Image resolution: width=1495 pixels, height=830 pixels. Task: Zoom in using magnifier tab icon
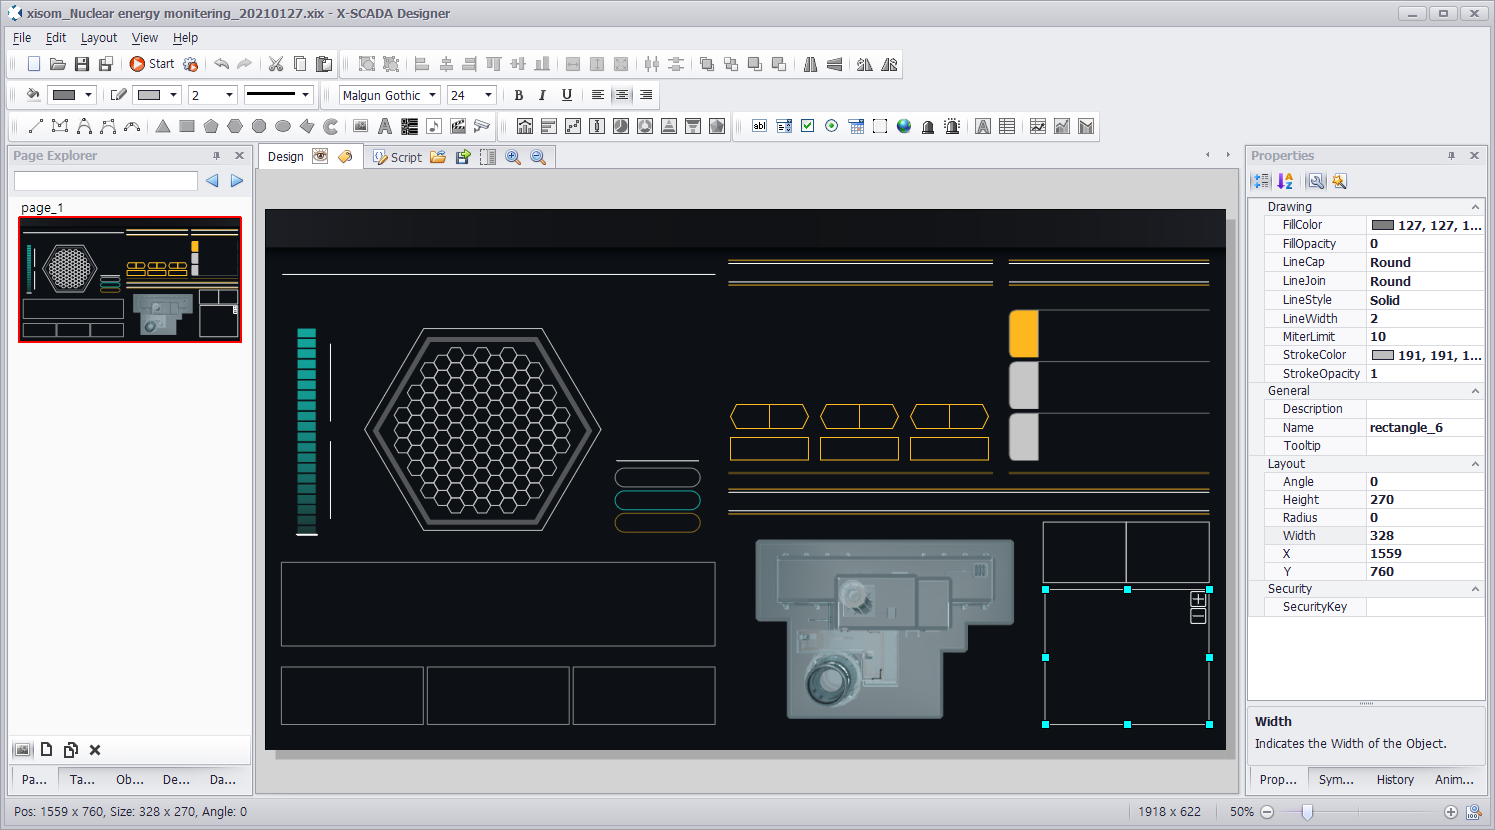pyautogui.click(x=513, y=157)
